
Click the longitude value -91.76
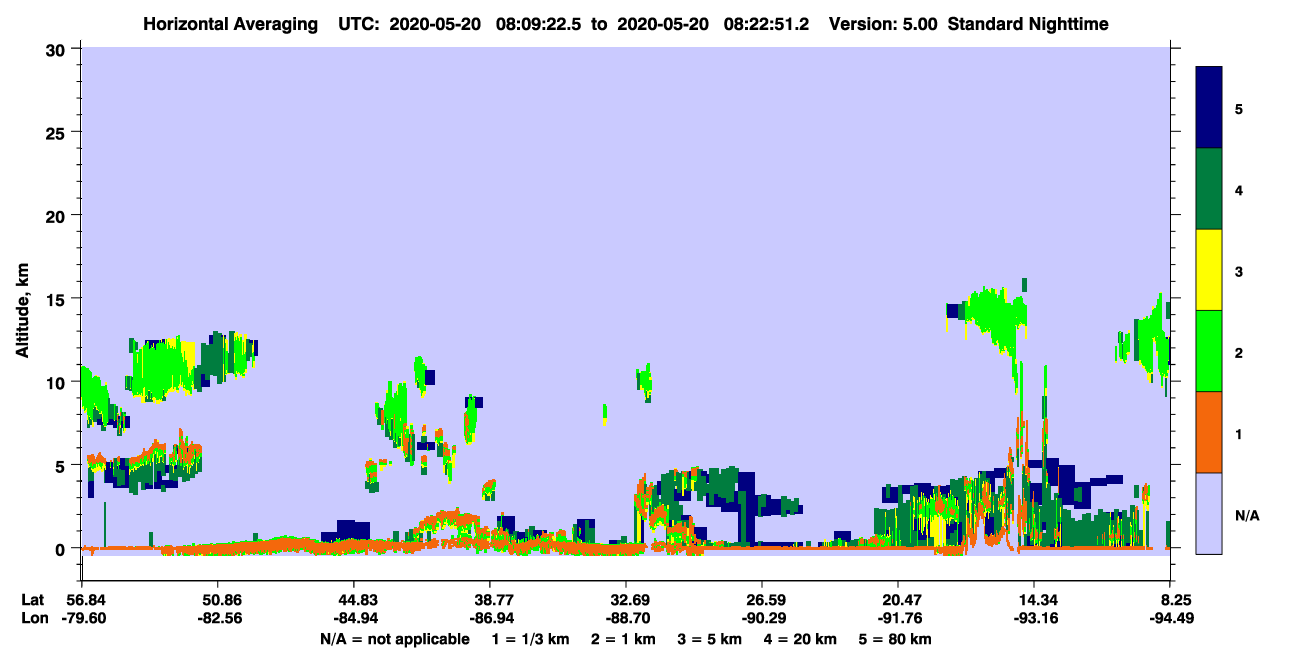(x=898, y=618)
